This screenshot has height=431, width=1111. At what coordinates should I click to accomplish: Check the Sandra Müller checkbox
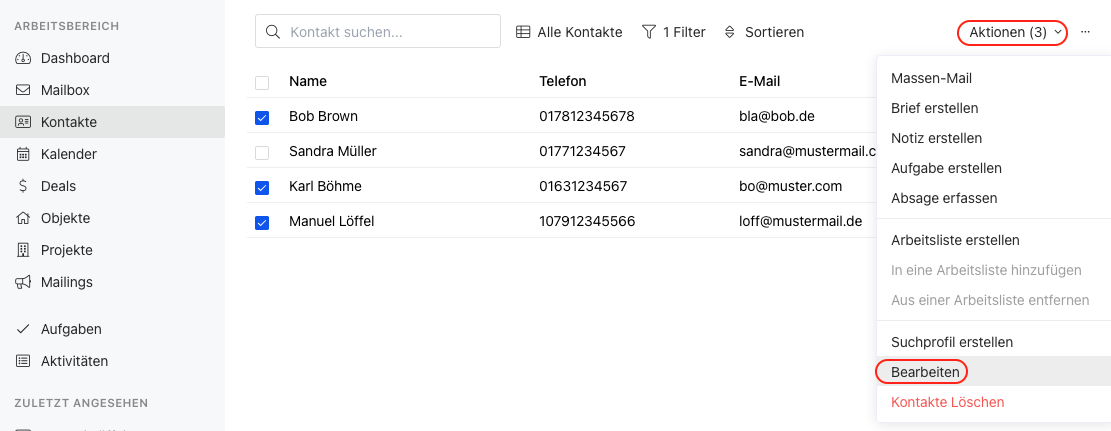click(262, 152)
